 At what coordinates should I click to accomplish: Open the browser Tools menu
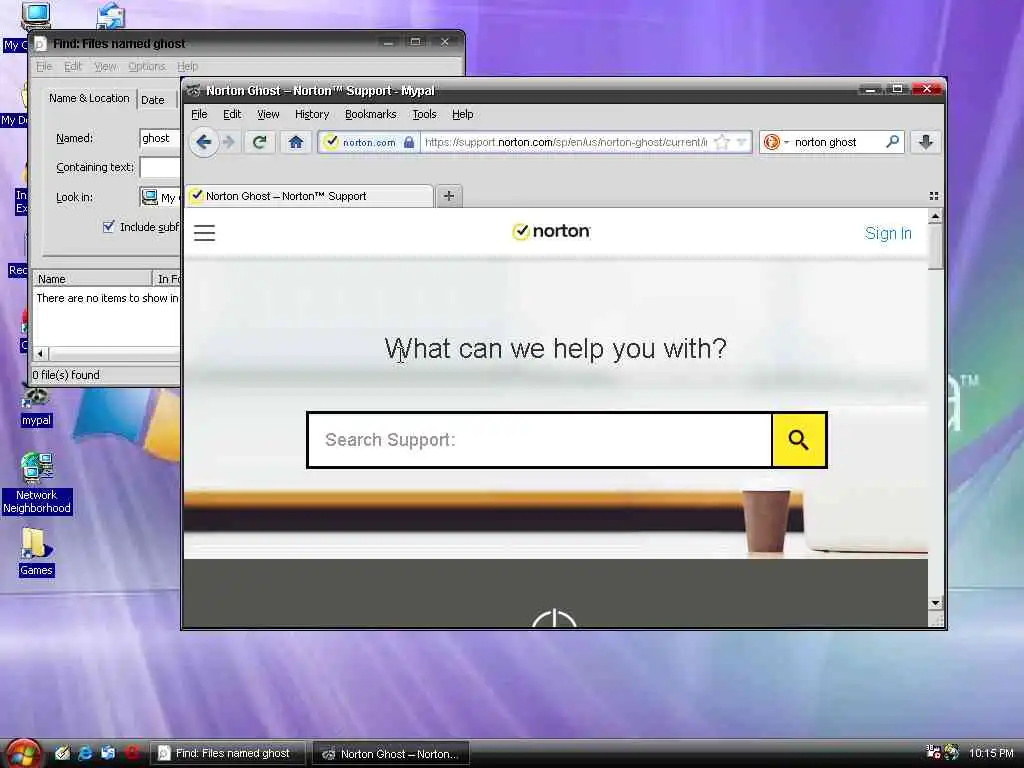click(424, 114)
